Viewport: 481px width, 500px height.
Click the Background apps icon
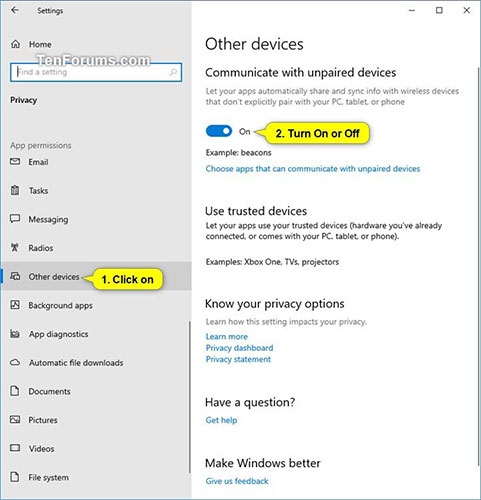(15, 305)
